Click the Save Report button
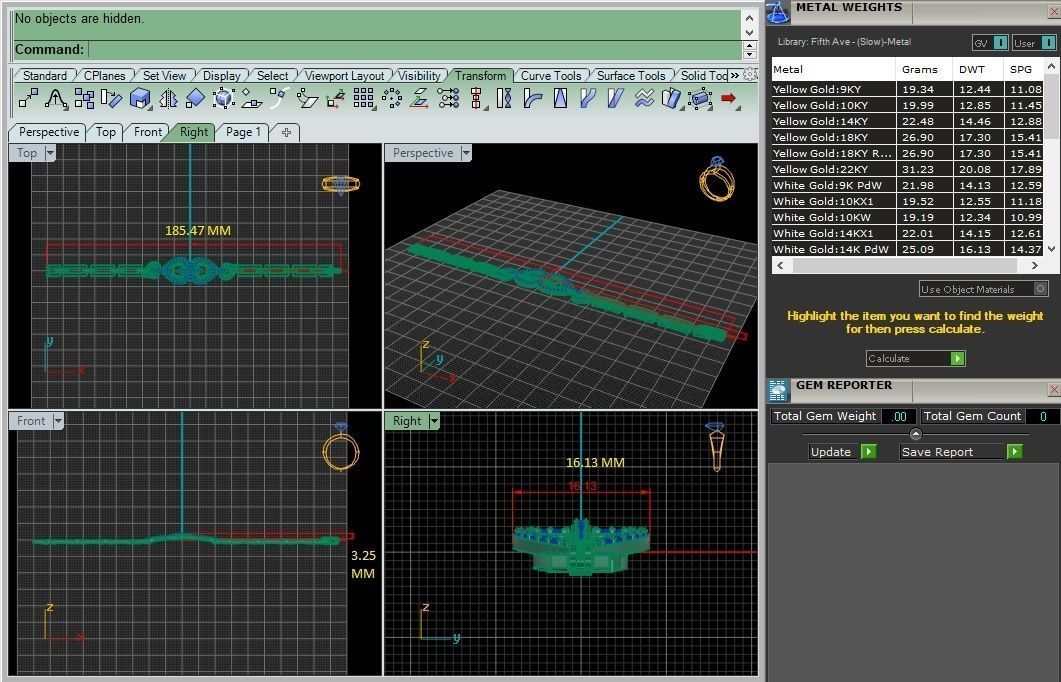Viewport: 1061px width, 682px height. coord(961,451)
